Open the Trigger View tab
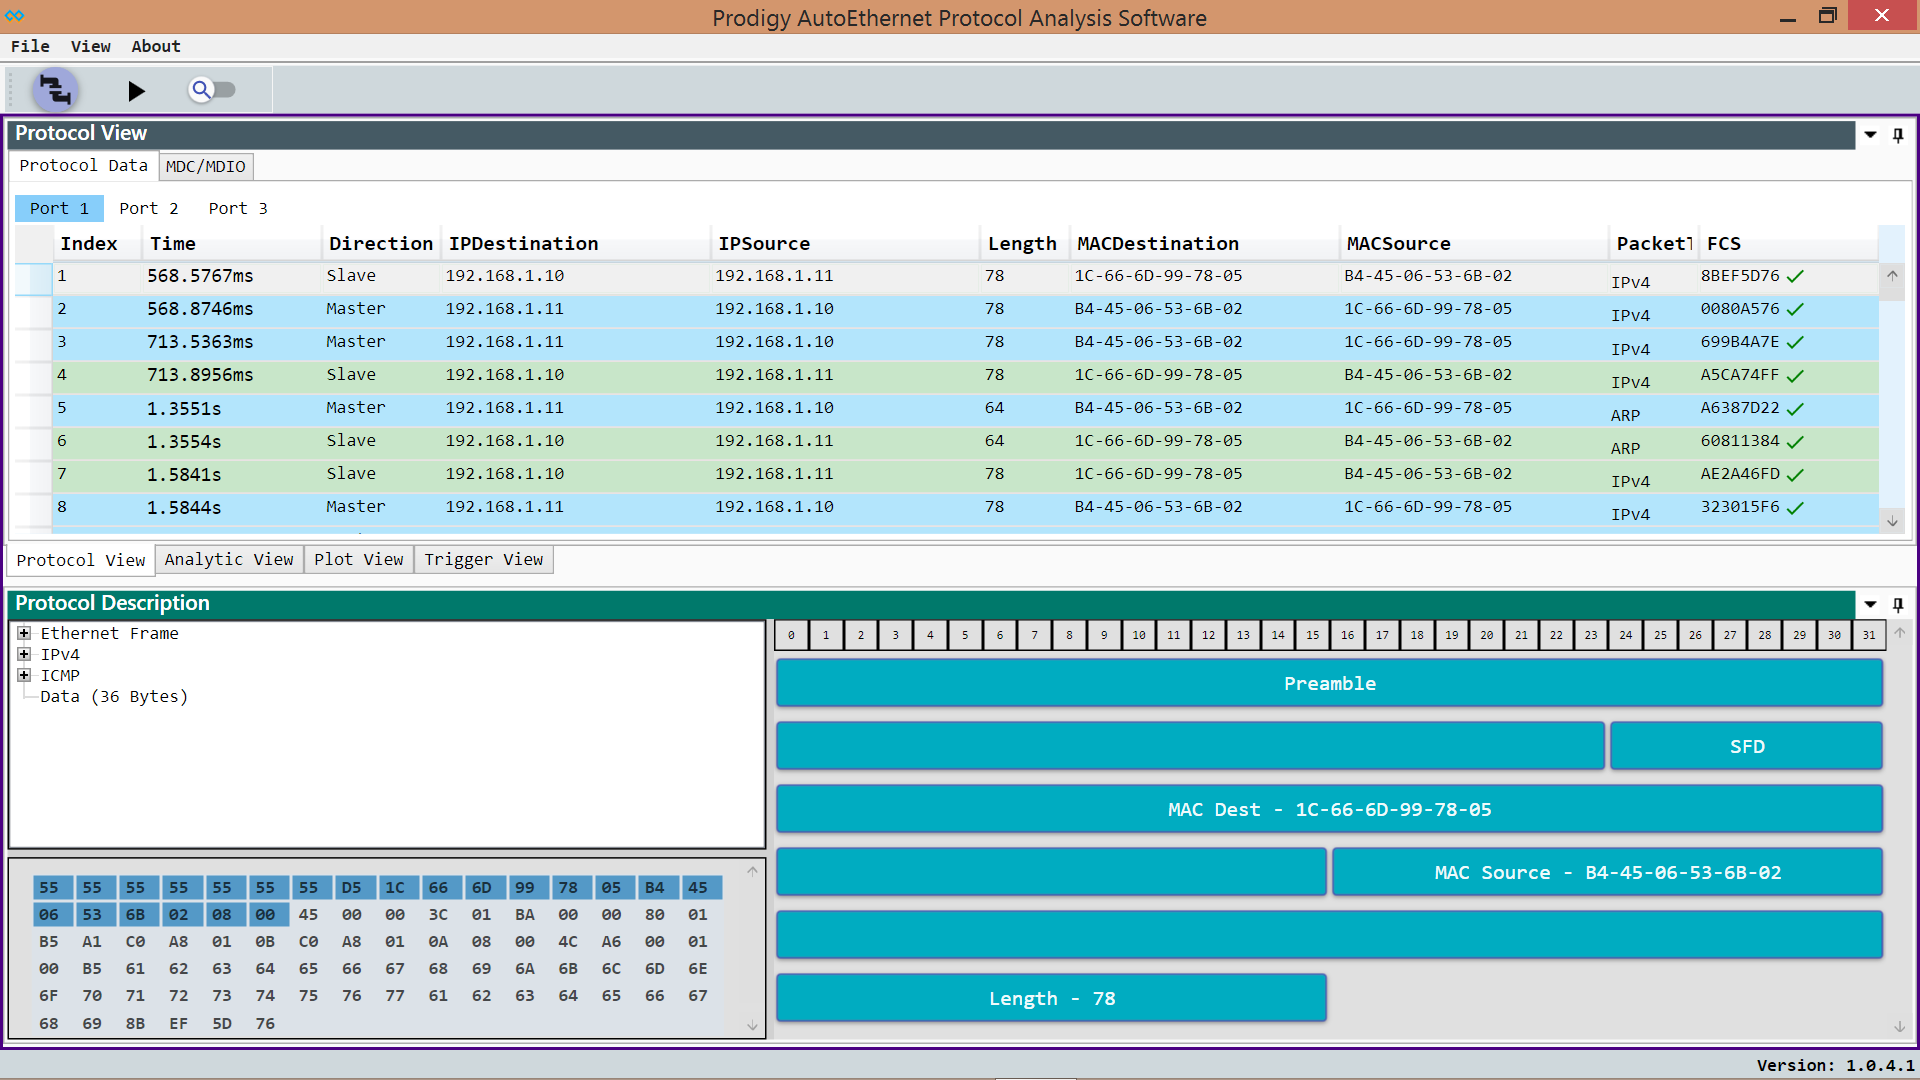 [x=483, y=559]
